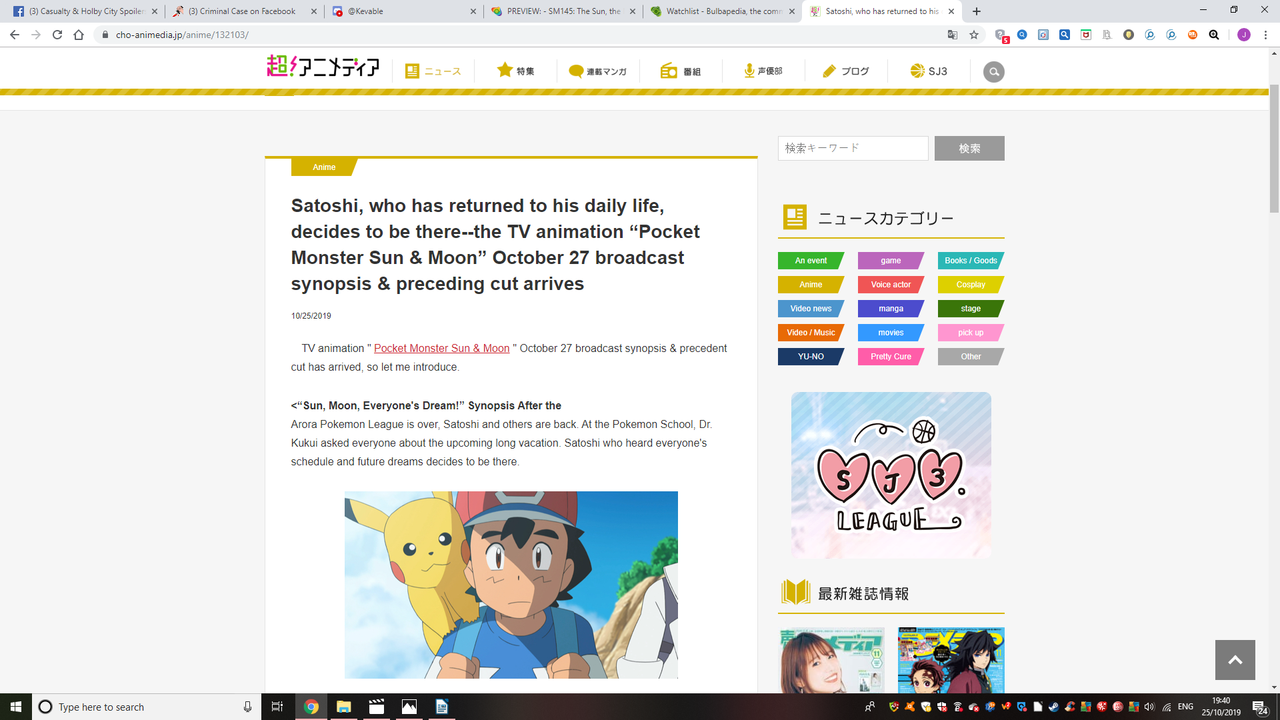Click the back-to-top arrow button
The height and width of the screenshot is (720, 1280).
coord(1235,660)
